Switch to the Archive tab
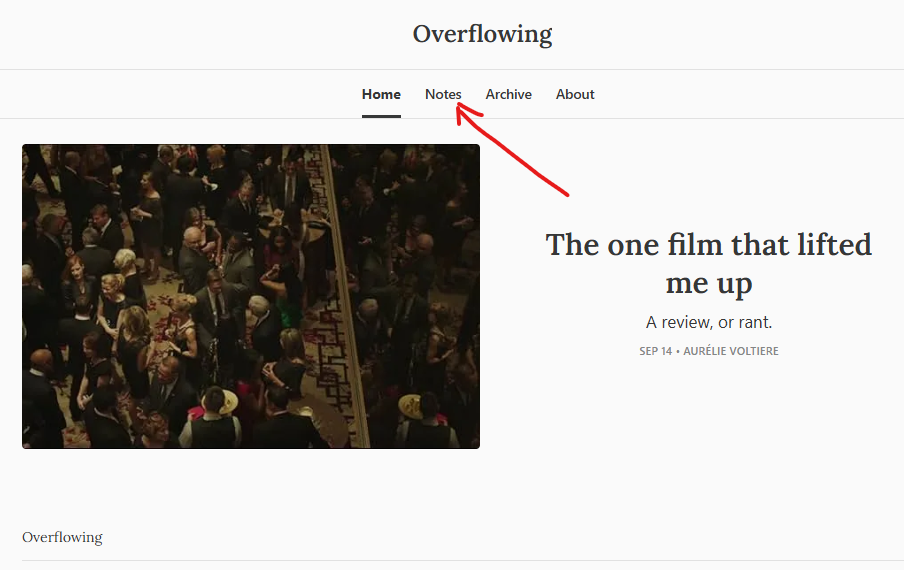904x570 pixels. [508, 94]
